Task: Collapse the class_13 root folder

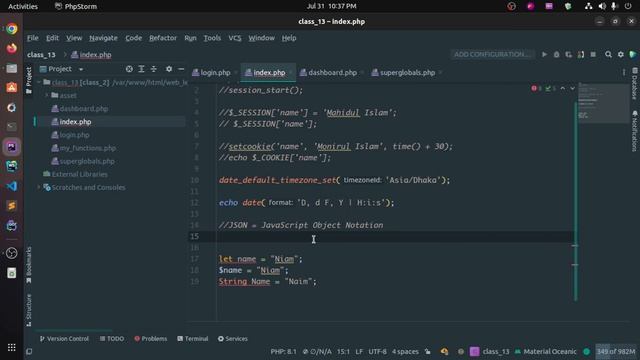Action: coord(39,82)
